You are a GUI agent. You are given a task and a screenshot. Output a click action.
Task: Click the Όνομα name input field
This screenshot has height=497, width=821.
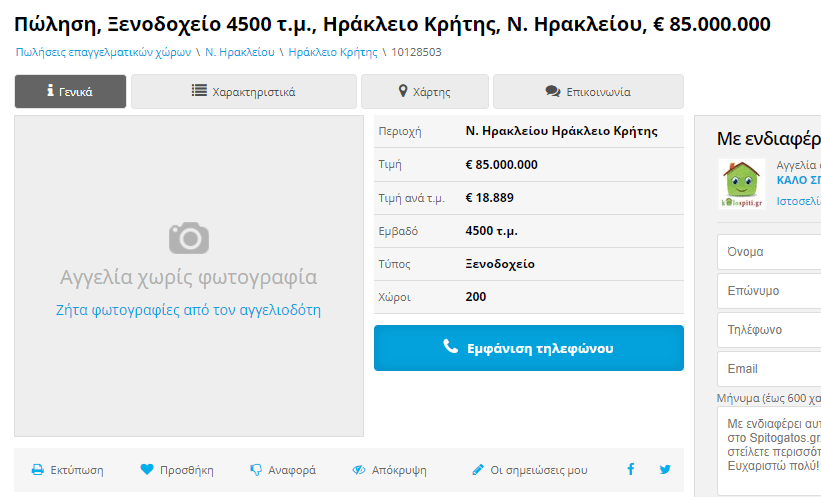pos(768,252)
